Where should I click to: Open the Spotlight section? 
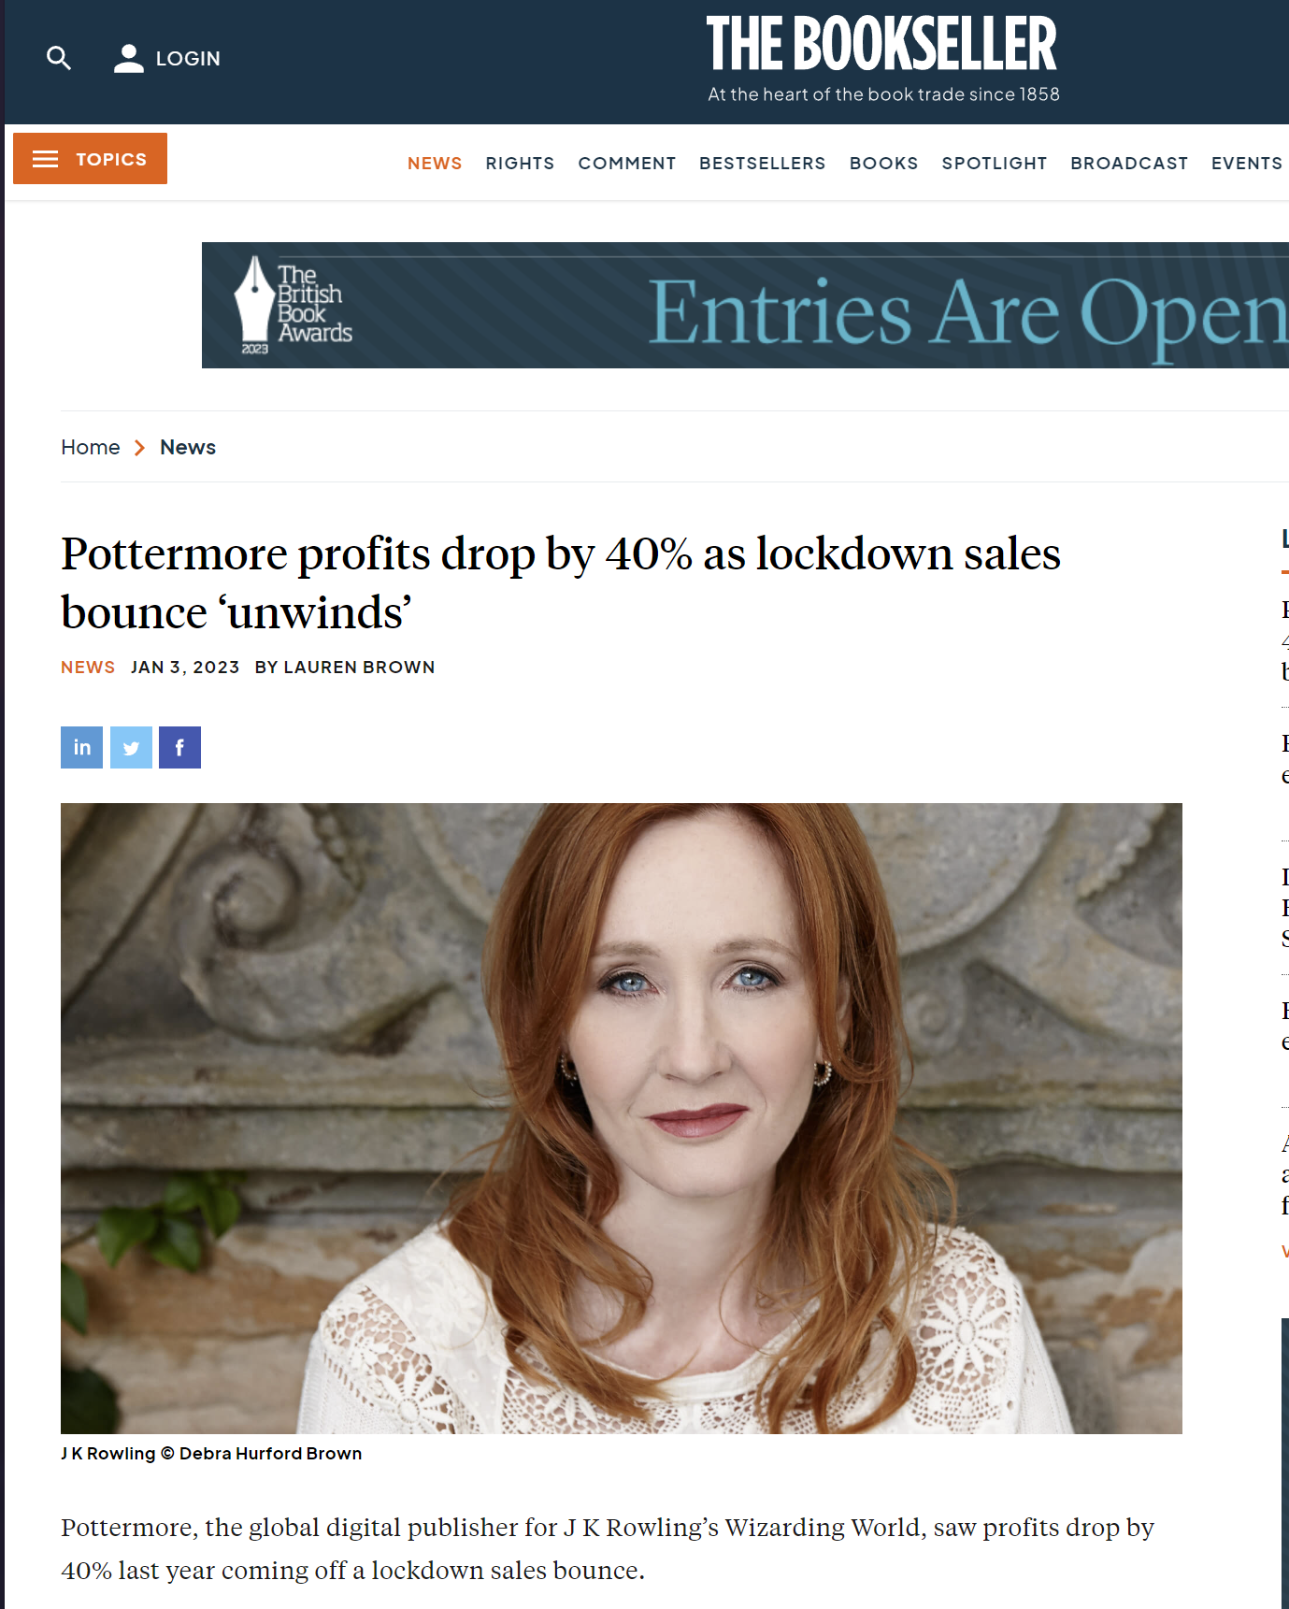(994, 163)
